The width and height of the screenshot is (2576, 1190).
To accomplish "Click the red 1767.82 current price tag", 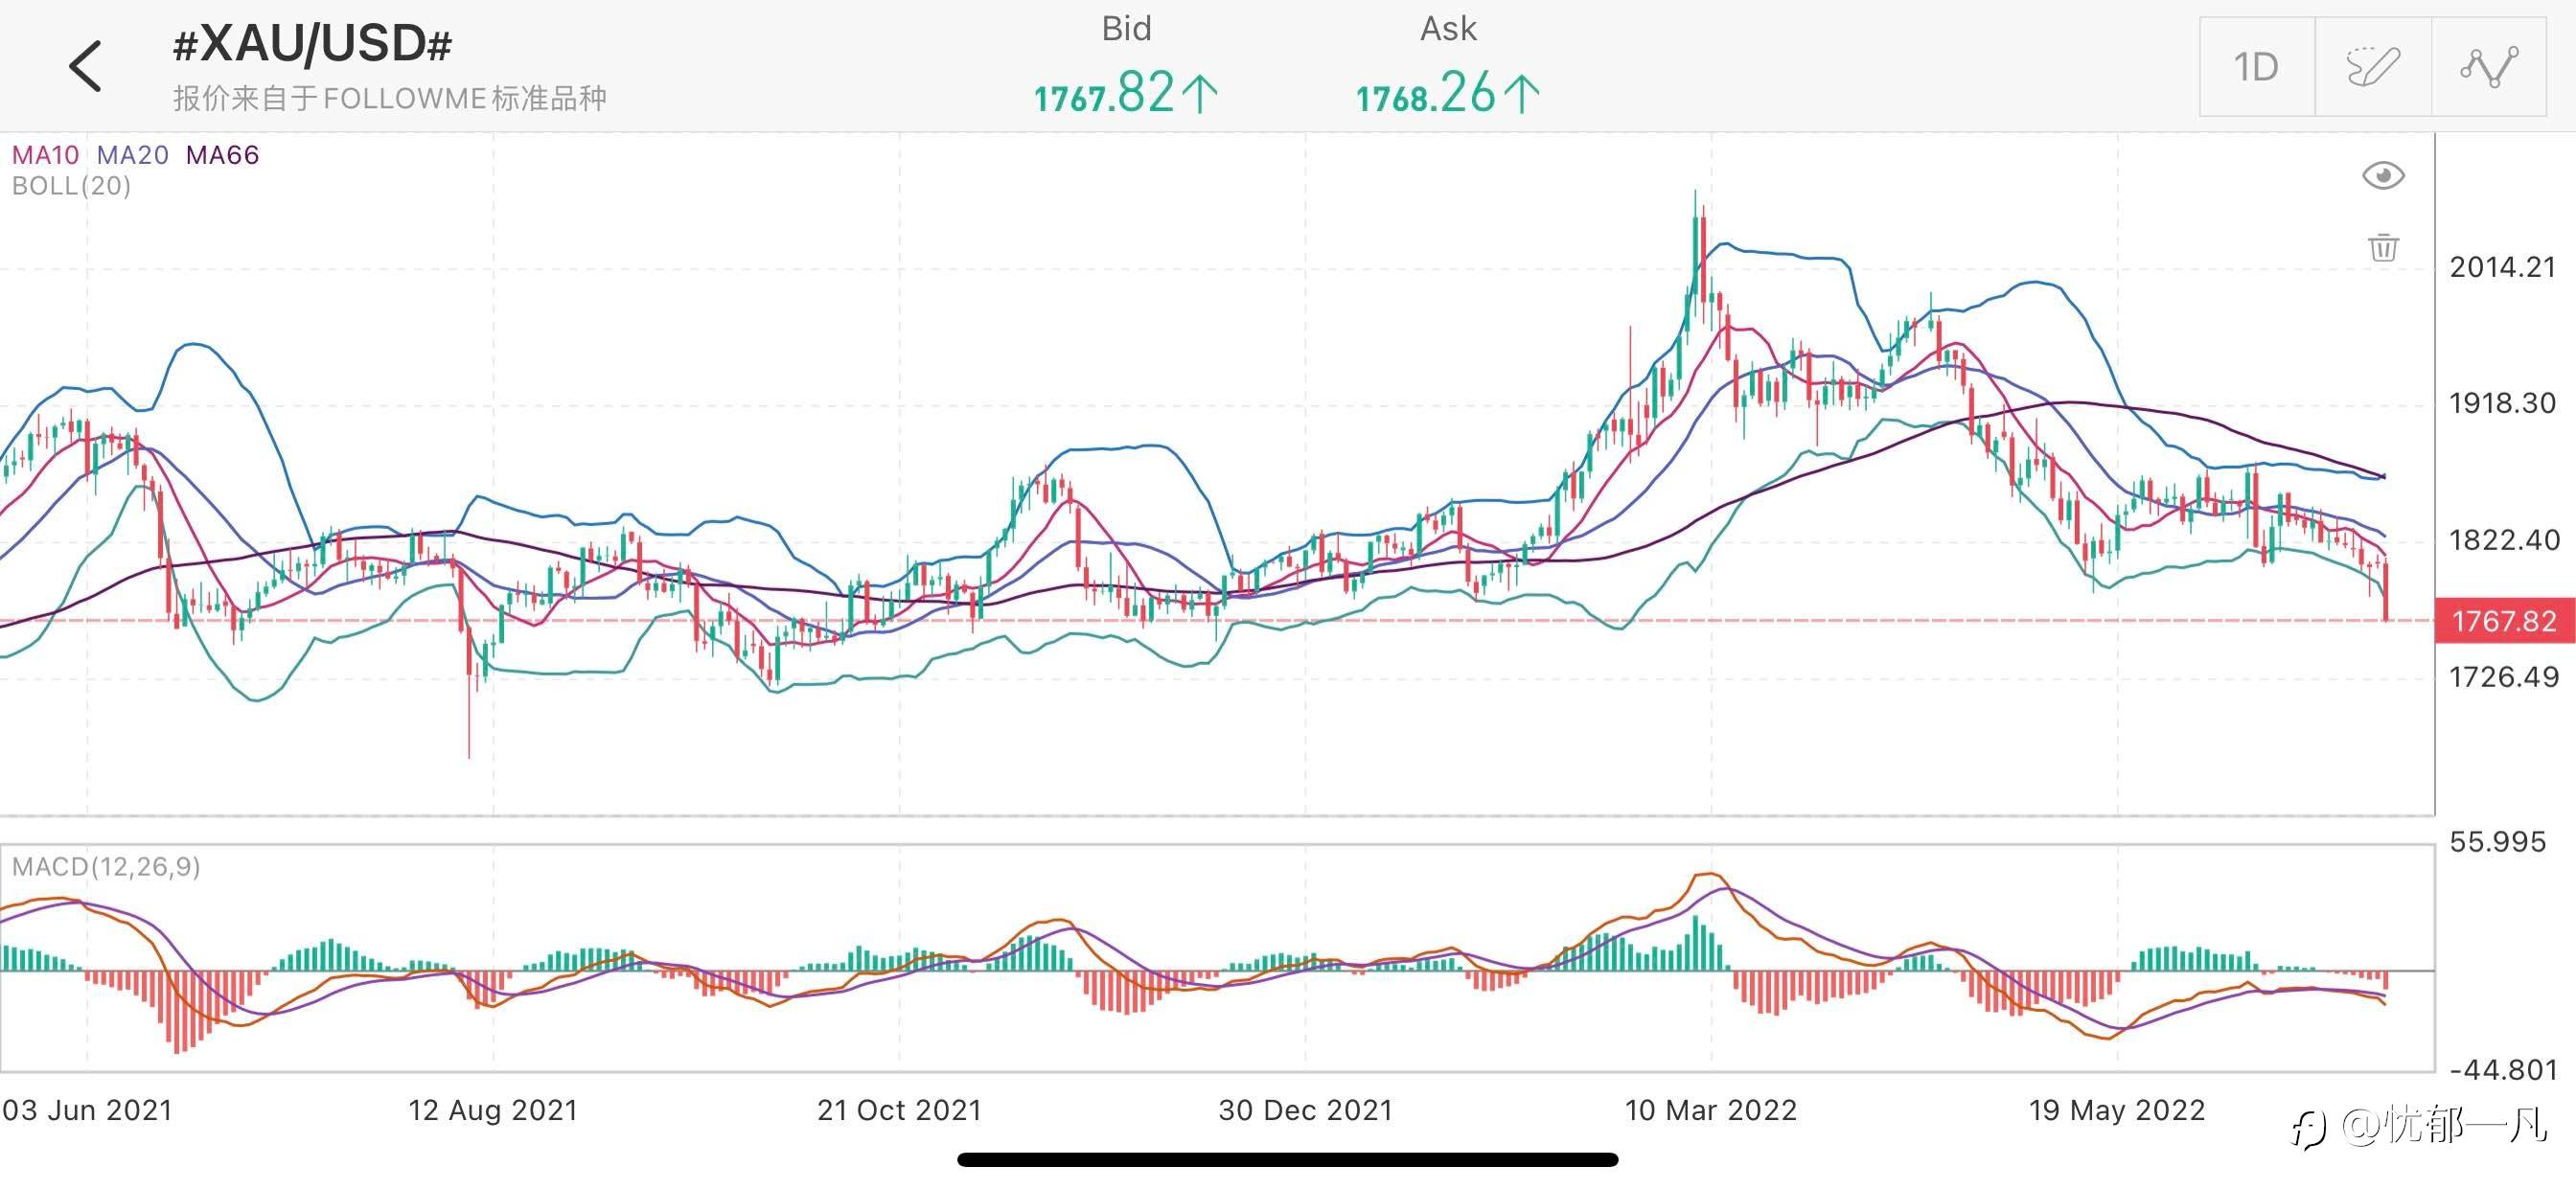I will [2503, 621].
